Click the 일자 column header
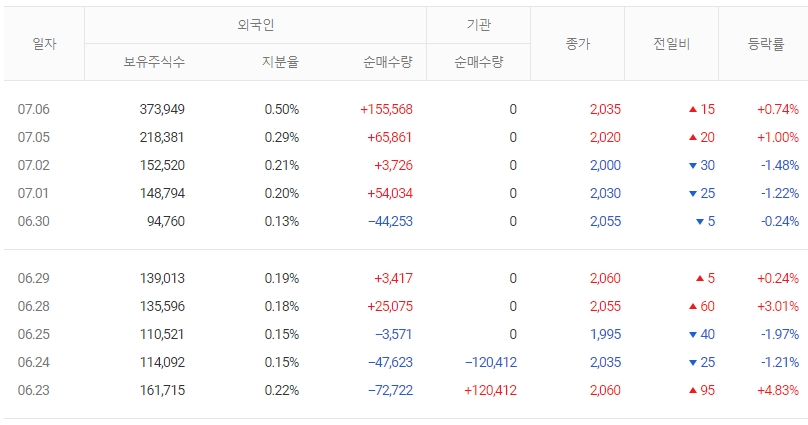808x425 pixels. pyautogui.click(x=44, y=44)
